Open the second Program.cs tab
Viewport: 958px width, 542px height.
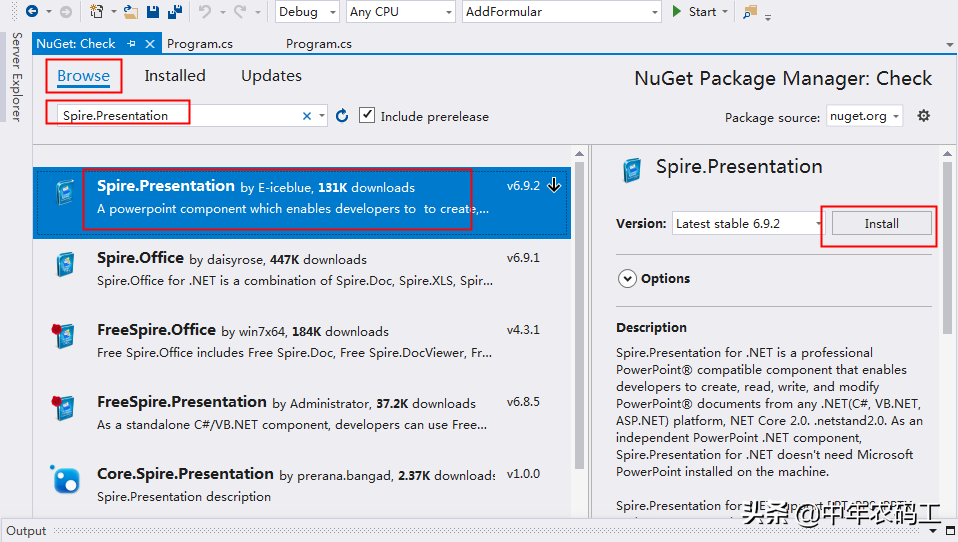319,44
